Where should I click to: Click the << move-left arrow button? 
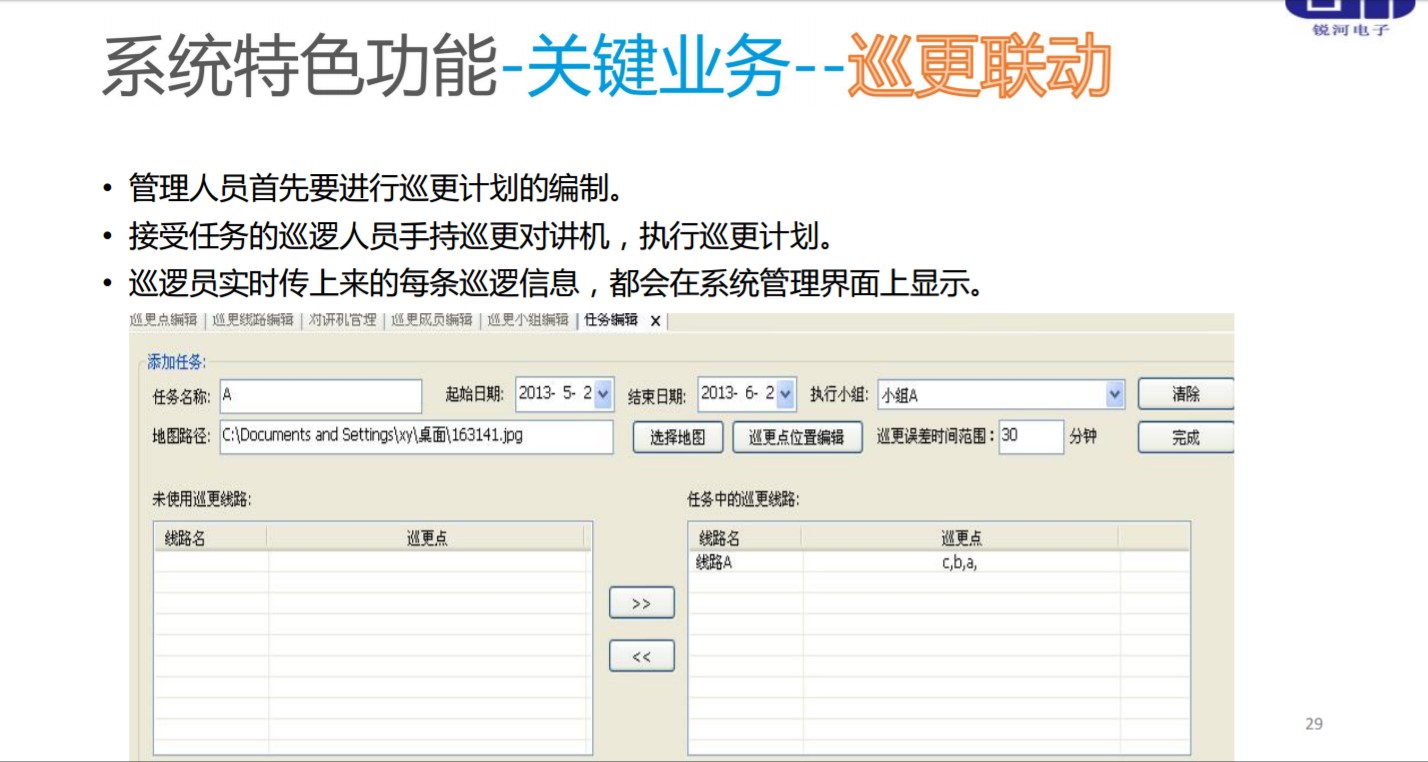(641, 656)
